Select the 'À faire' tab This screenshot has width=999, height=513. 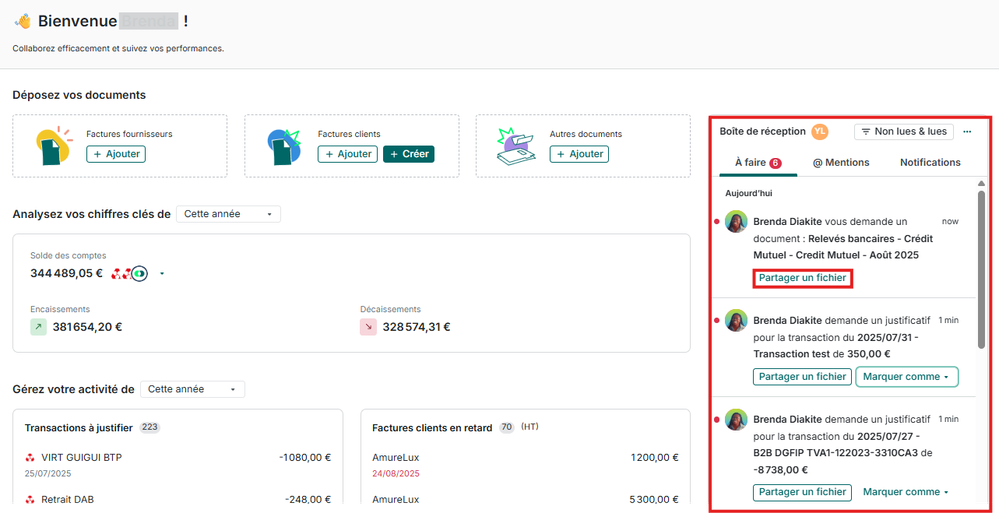click(757, 162)
